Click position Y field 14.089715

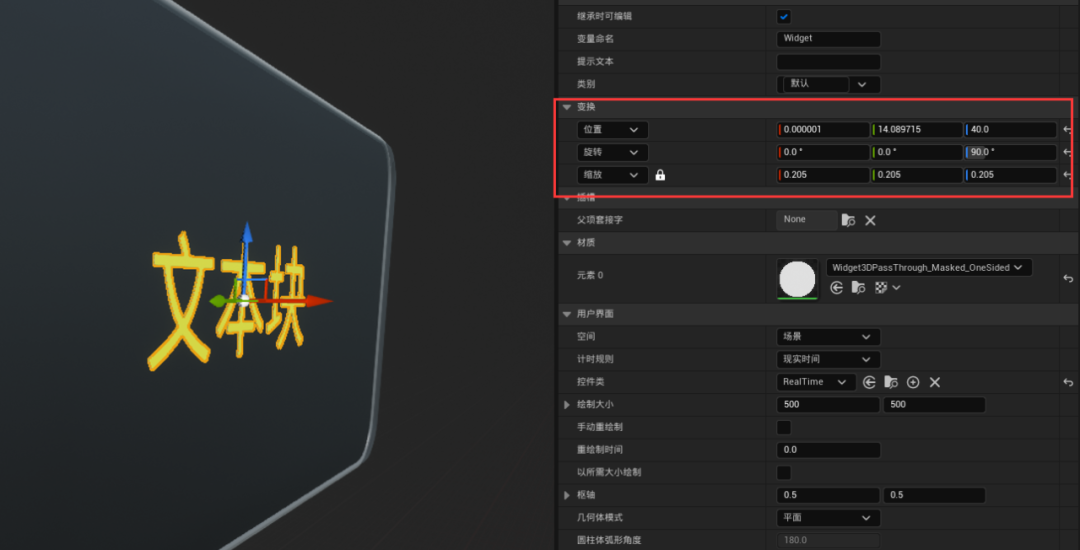[x=917, y=129]
